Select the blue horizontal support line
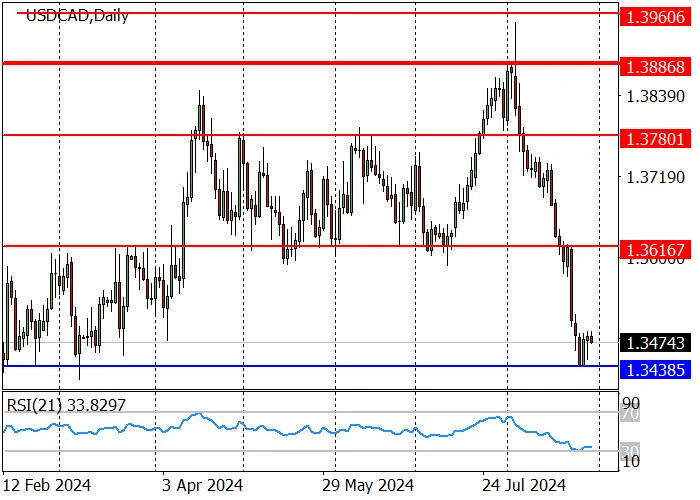This screenshot has height=500, width=700. coord(311,366)
